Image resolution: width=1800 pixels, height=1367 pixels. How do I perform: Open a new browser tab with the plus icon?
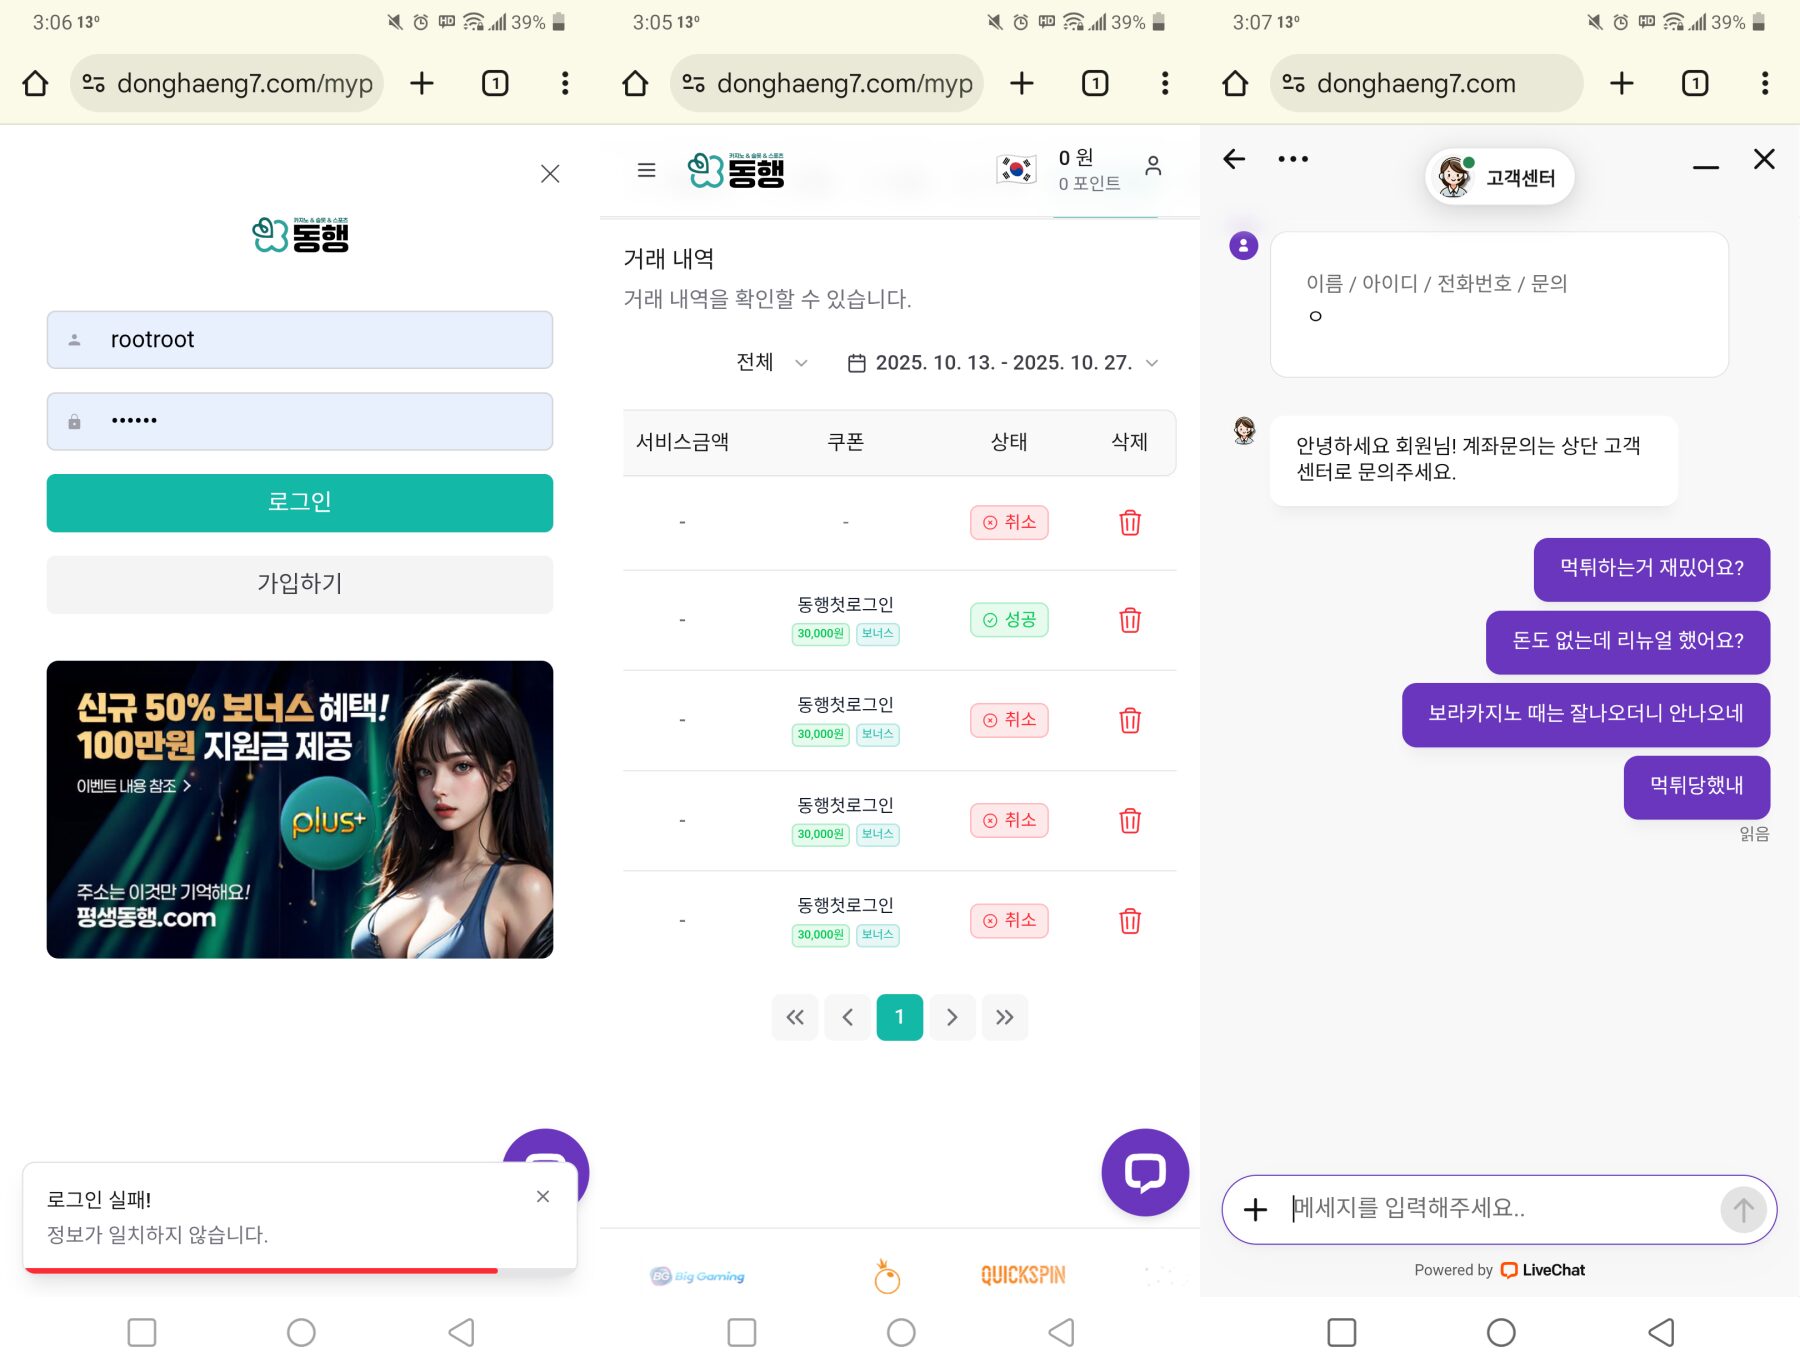(x=421, y=83)
